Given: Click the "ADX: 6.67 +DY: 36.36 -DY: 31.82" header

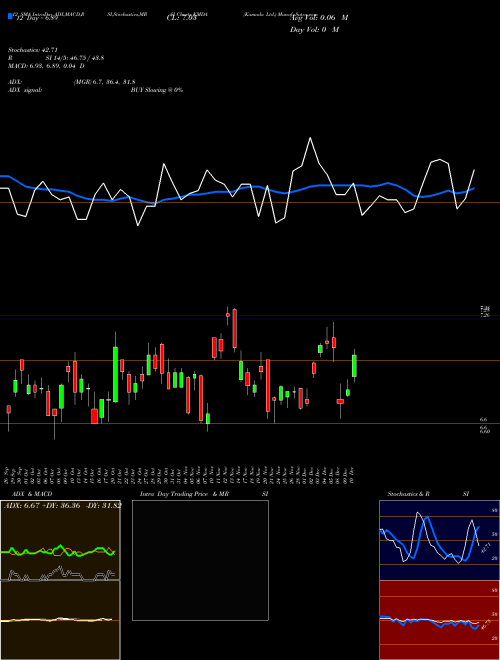Looking at the screenshot, I should [x=63, y=505].
